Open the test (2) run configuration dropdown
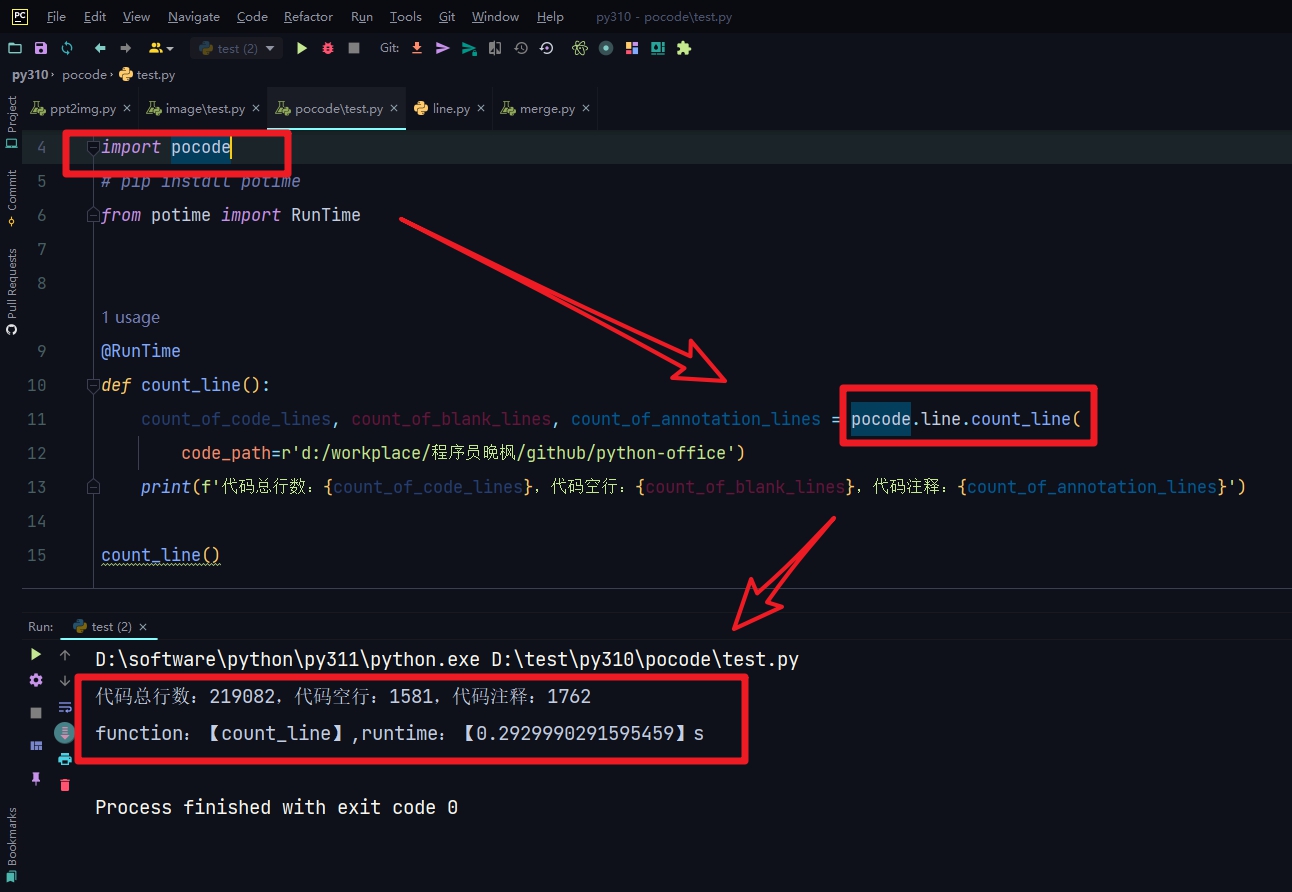1292x892 pixels. click(x=236, y=48)
